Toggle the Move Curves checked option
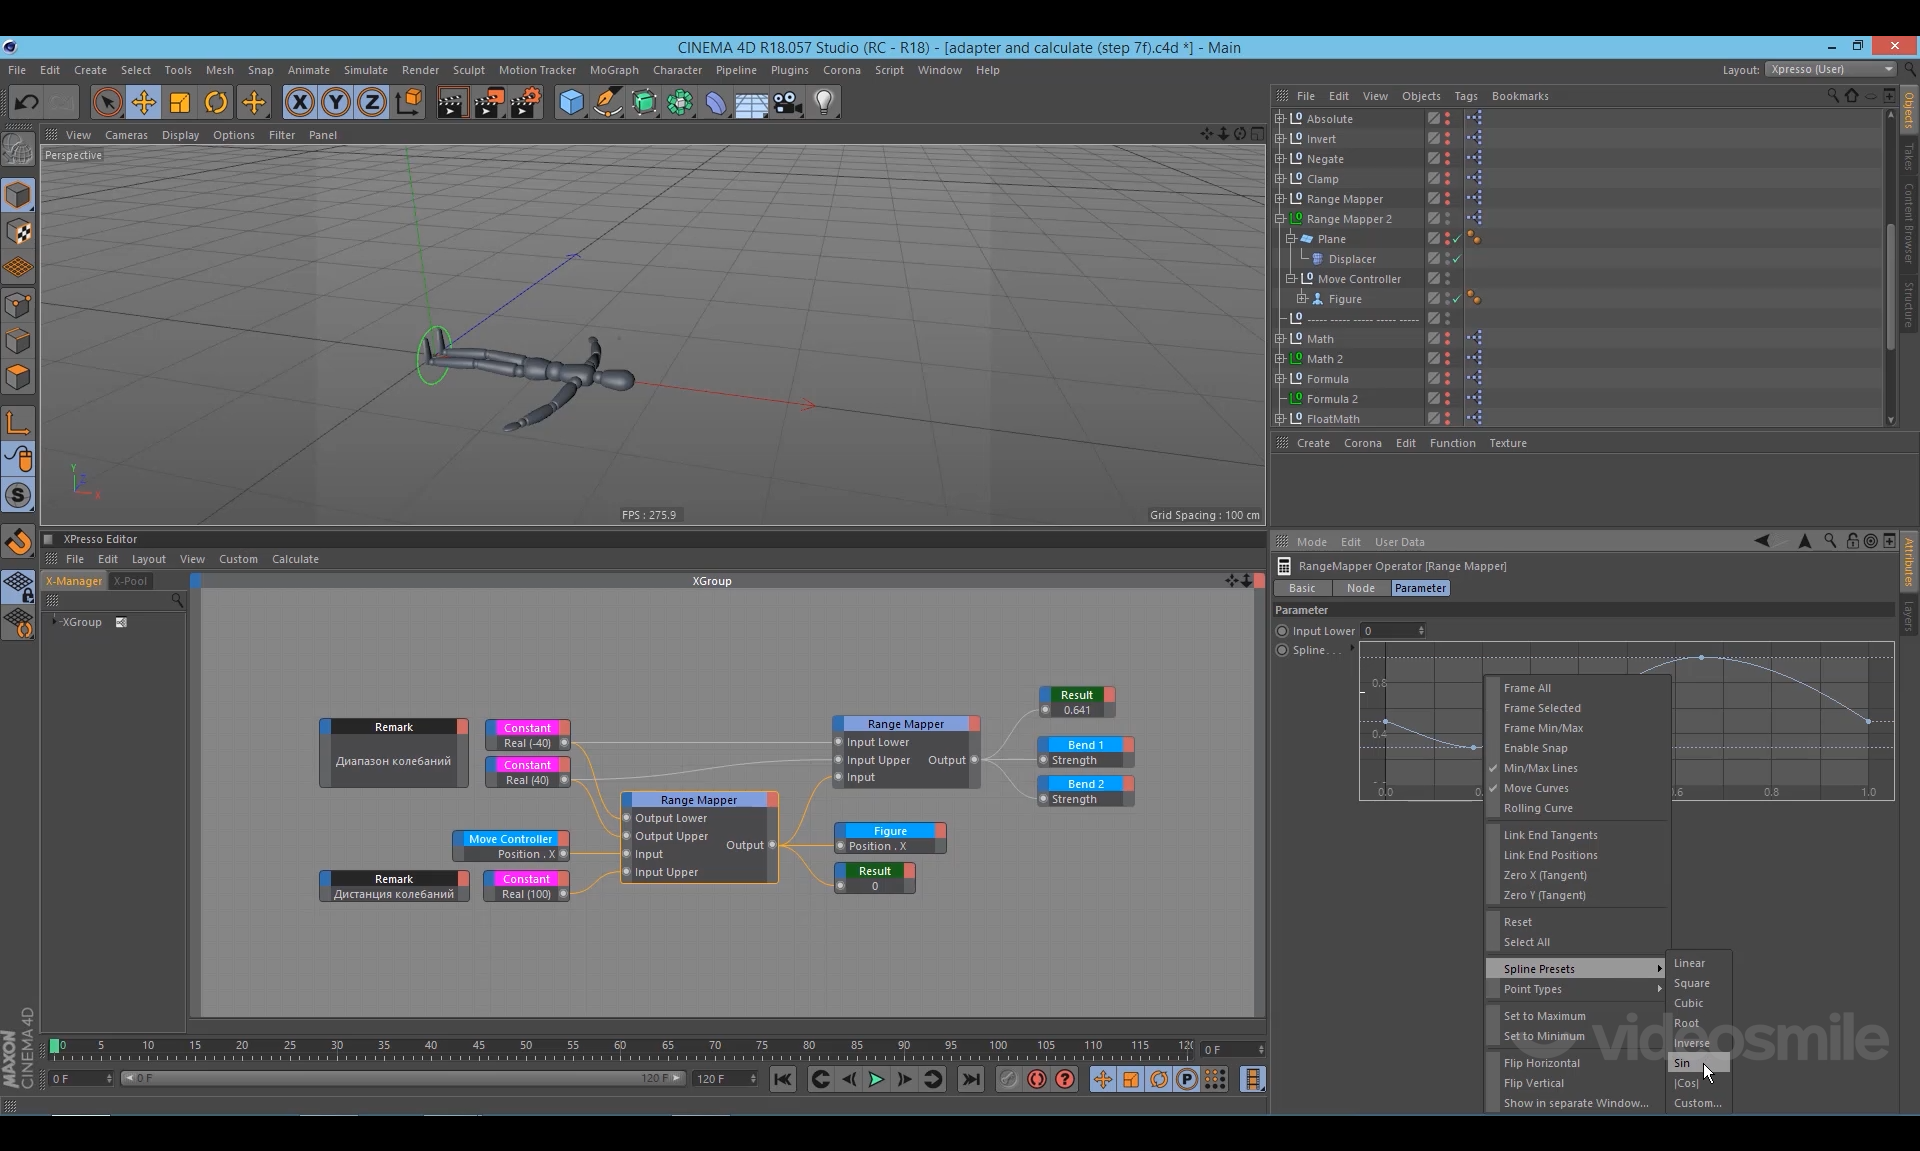The image size is (1920, 1151). tap(1536, 788)
